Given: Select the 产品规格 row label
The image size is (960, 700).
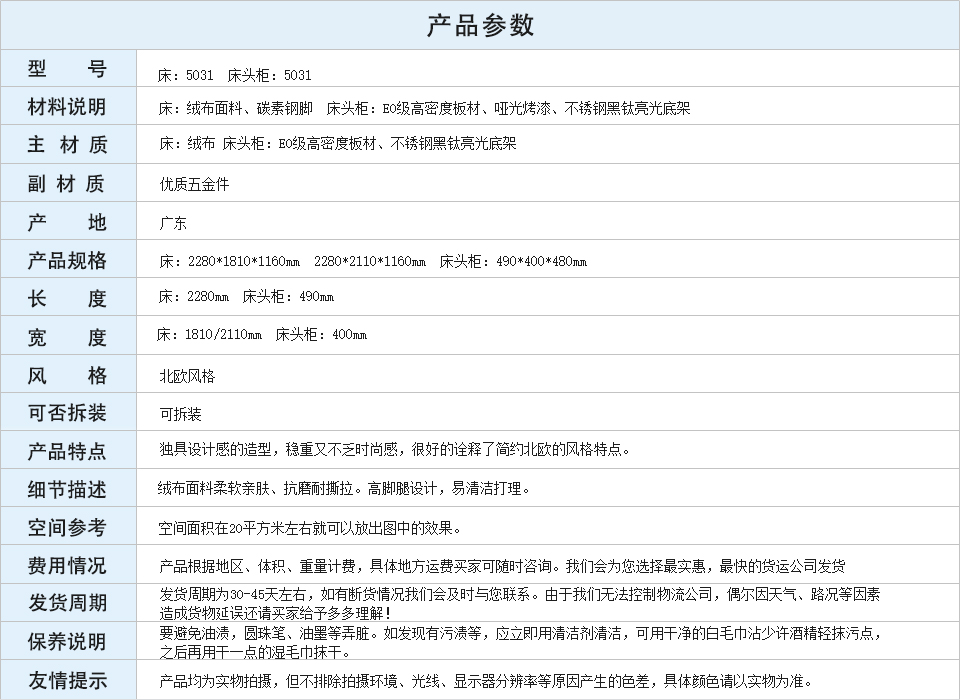Looking at the screenshot, I should pyautogui.click(x=67, y=260).
